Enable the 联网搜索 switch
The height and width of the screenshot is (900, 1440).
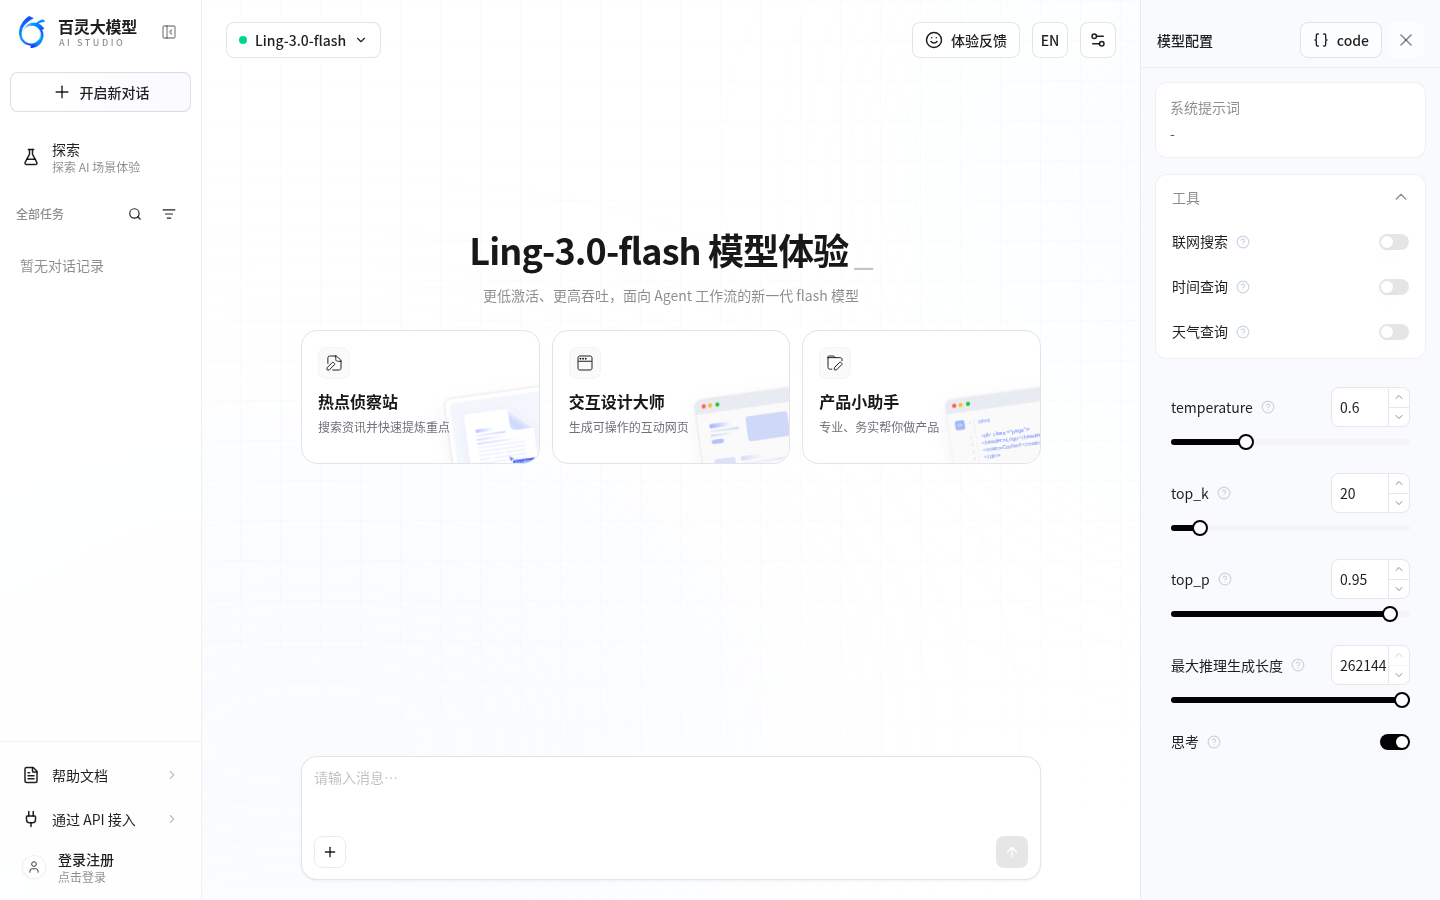tap(1394, 242)
